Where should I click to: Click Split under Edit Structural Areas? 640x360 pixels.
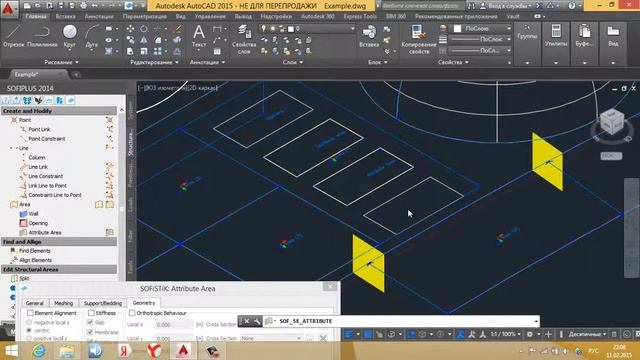(24, 278)
